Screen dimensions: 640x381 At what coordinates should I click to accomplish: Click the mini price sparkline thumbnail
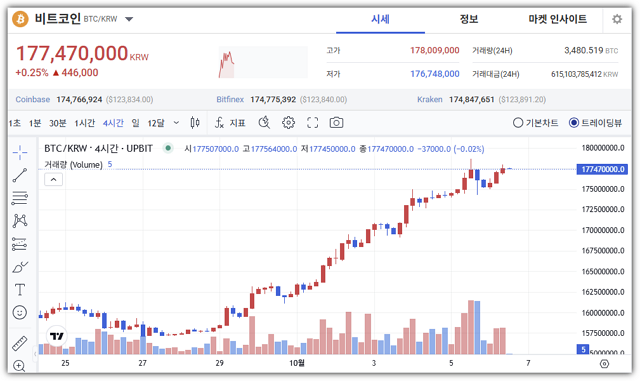[263, 62]
